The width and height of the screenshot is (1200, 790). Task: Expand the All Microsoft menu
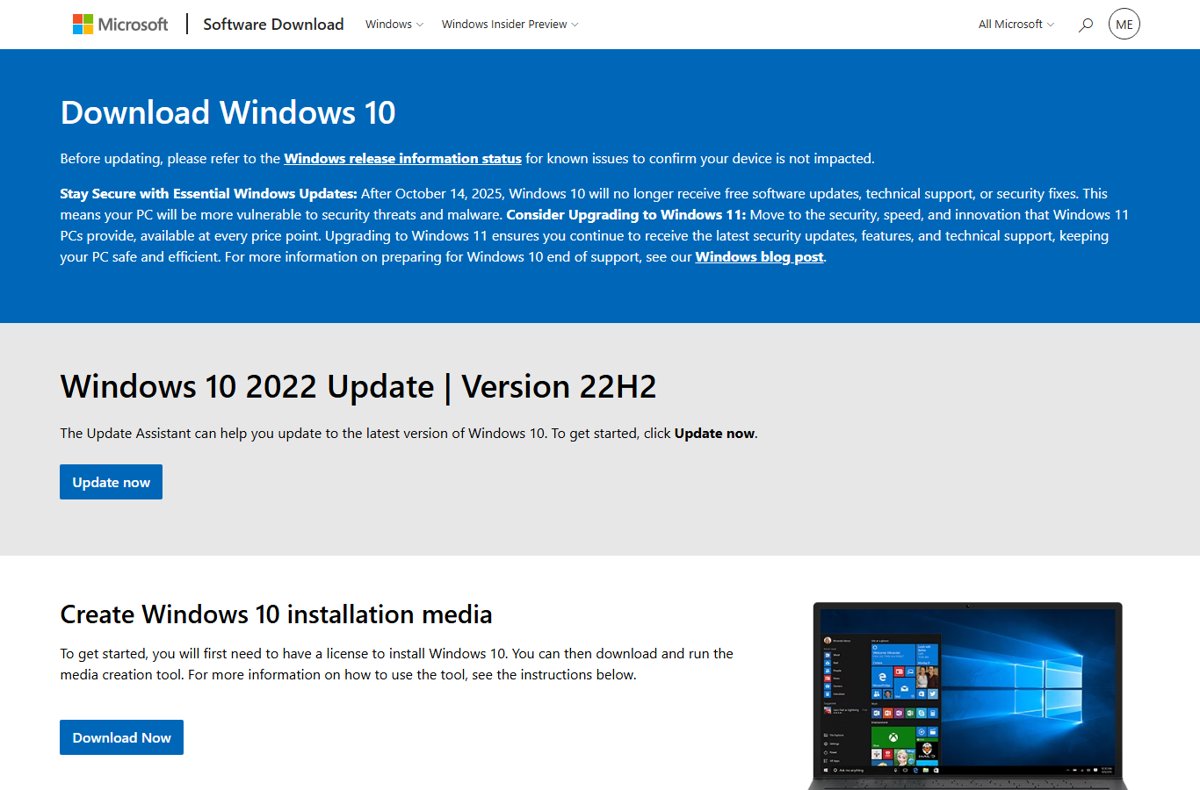coord(1016,24)
